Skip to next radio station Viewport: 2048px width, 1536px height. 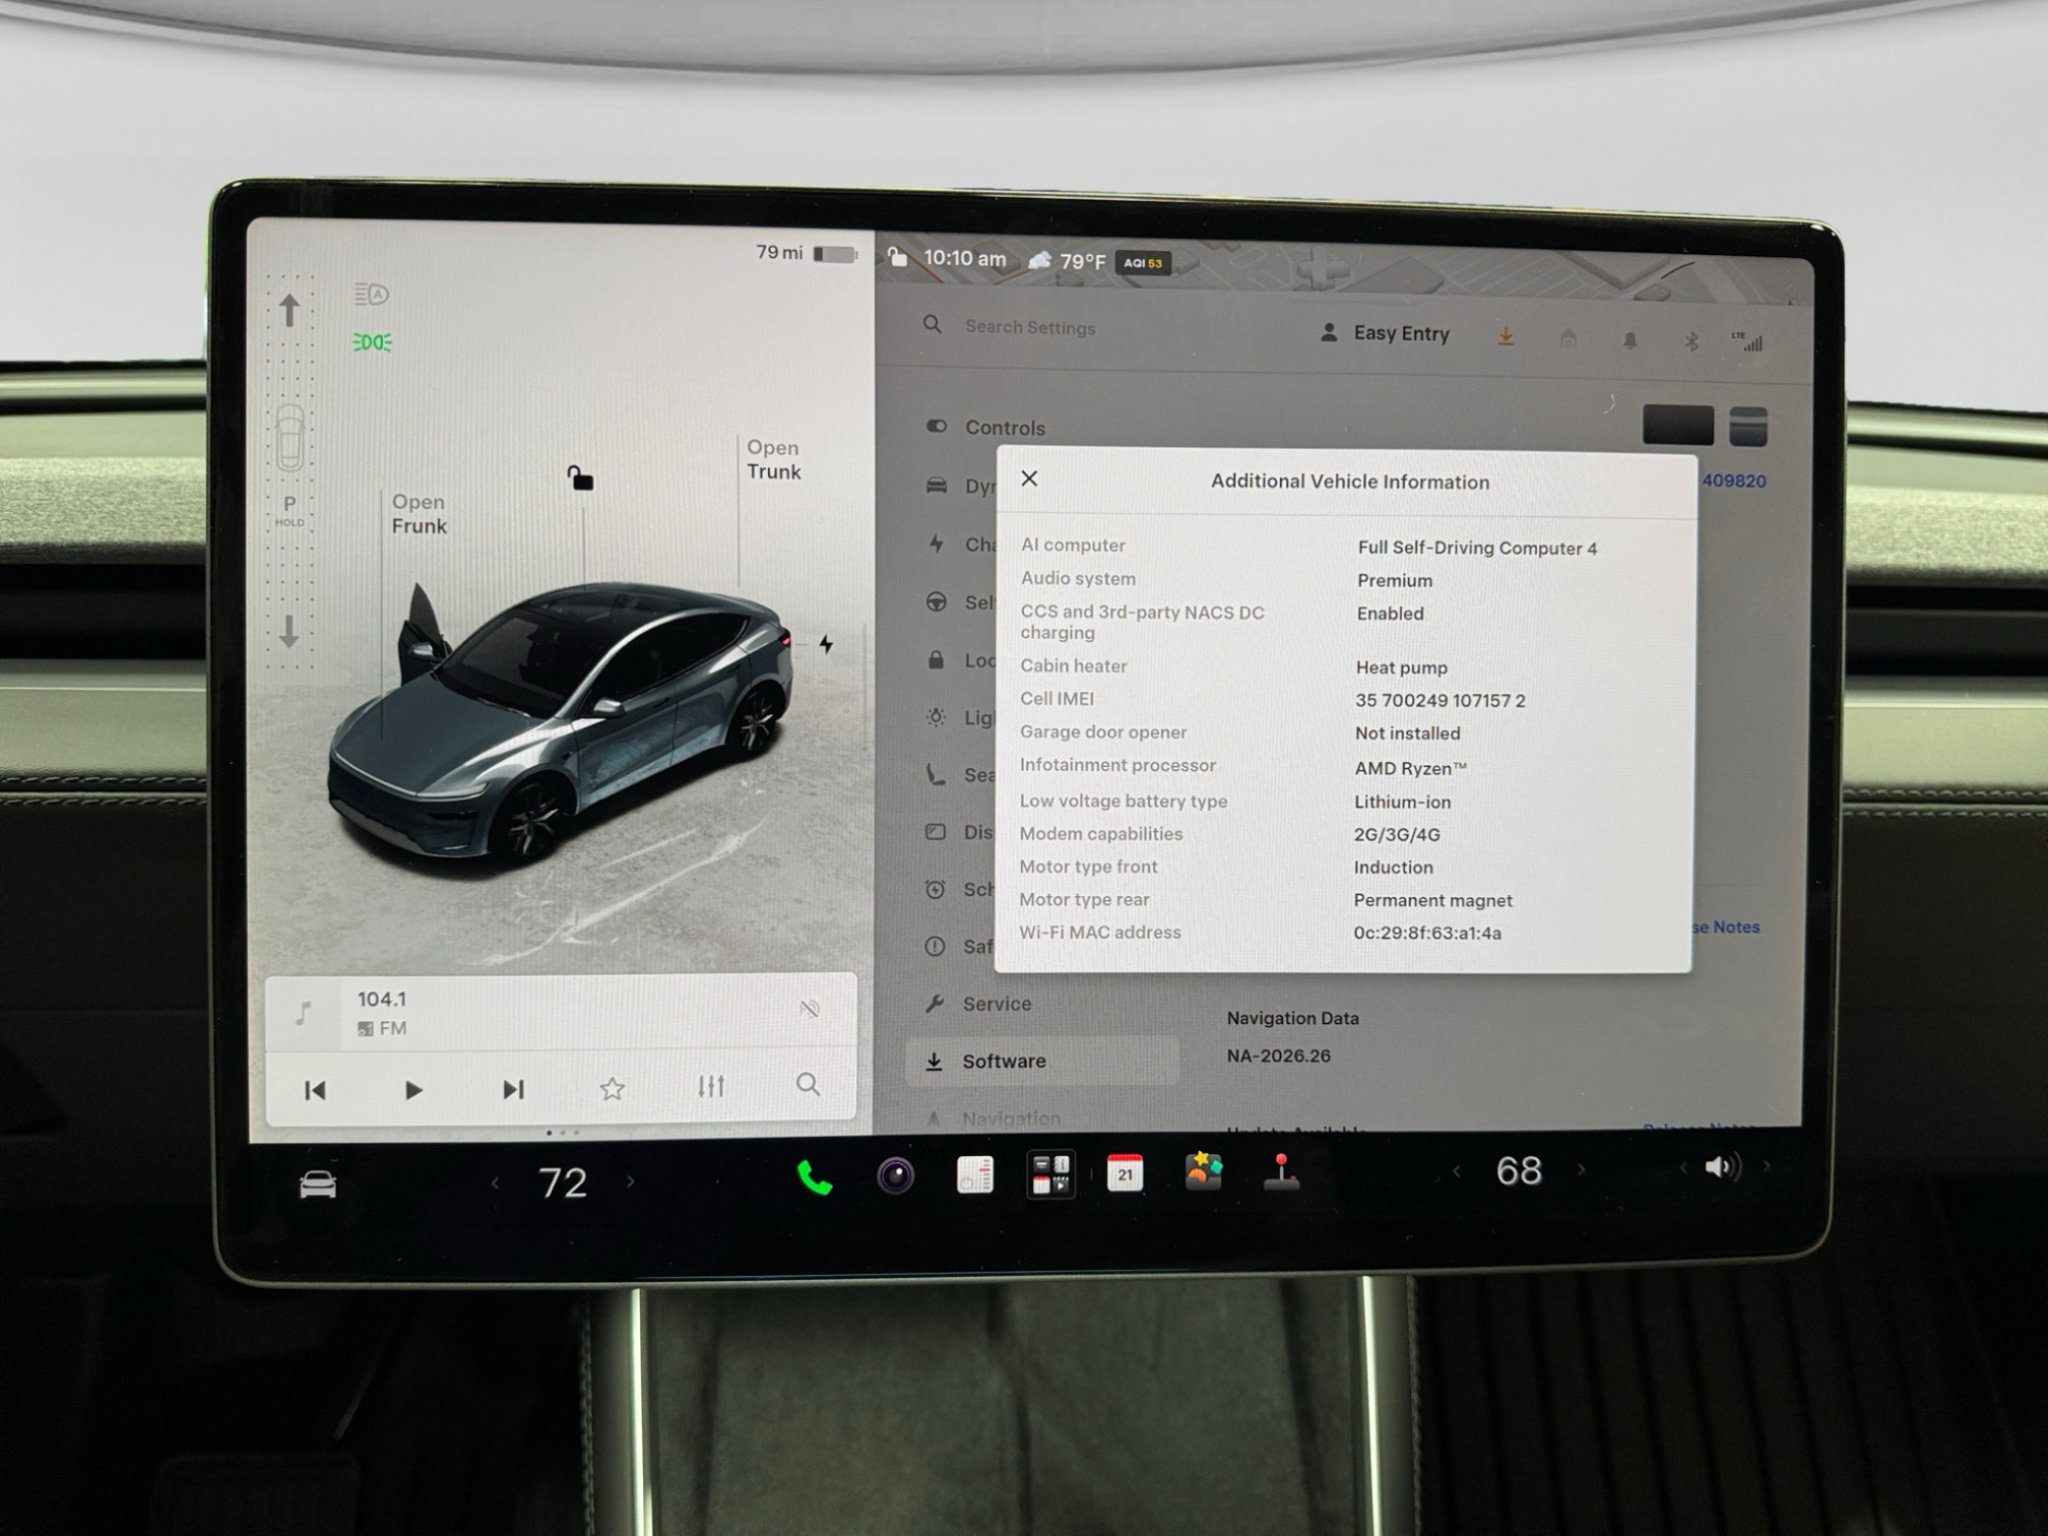(x=513, y=1089)
